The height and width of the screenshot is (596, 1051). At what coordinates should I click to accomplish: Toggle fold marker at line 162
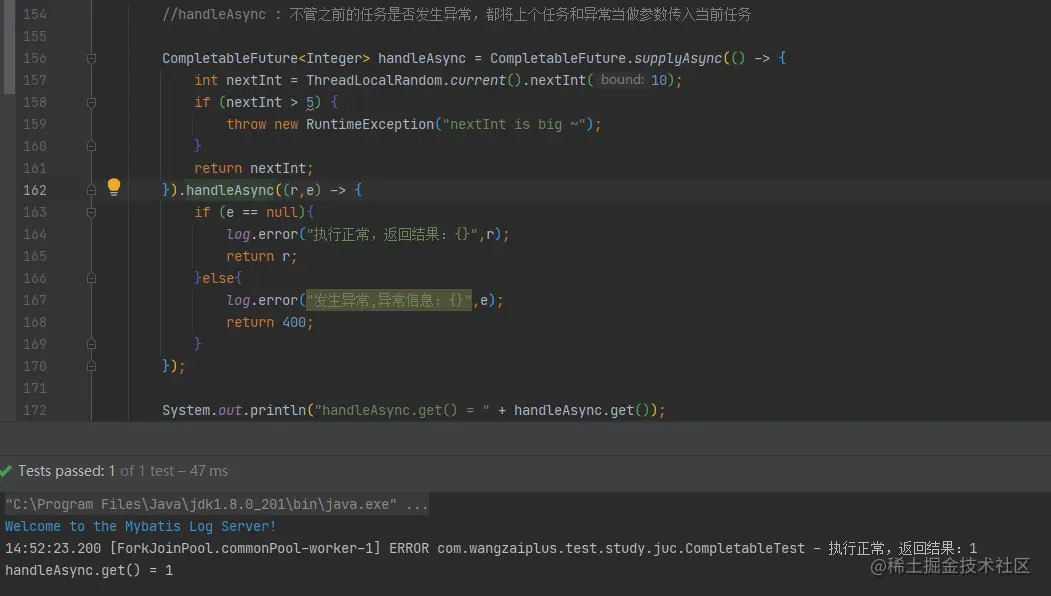pos(92,190)
